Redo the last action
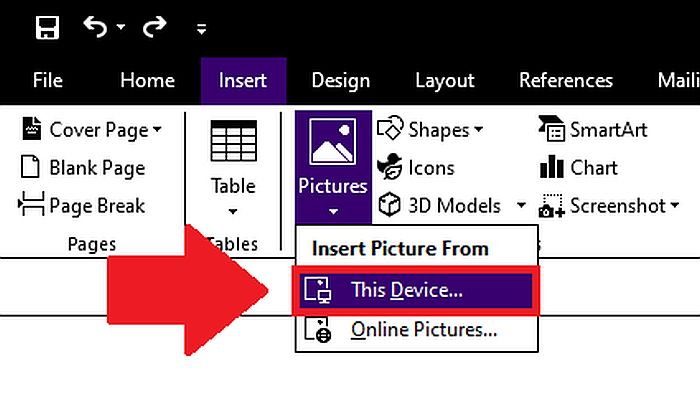700x397 pixels. click(154, 27)
